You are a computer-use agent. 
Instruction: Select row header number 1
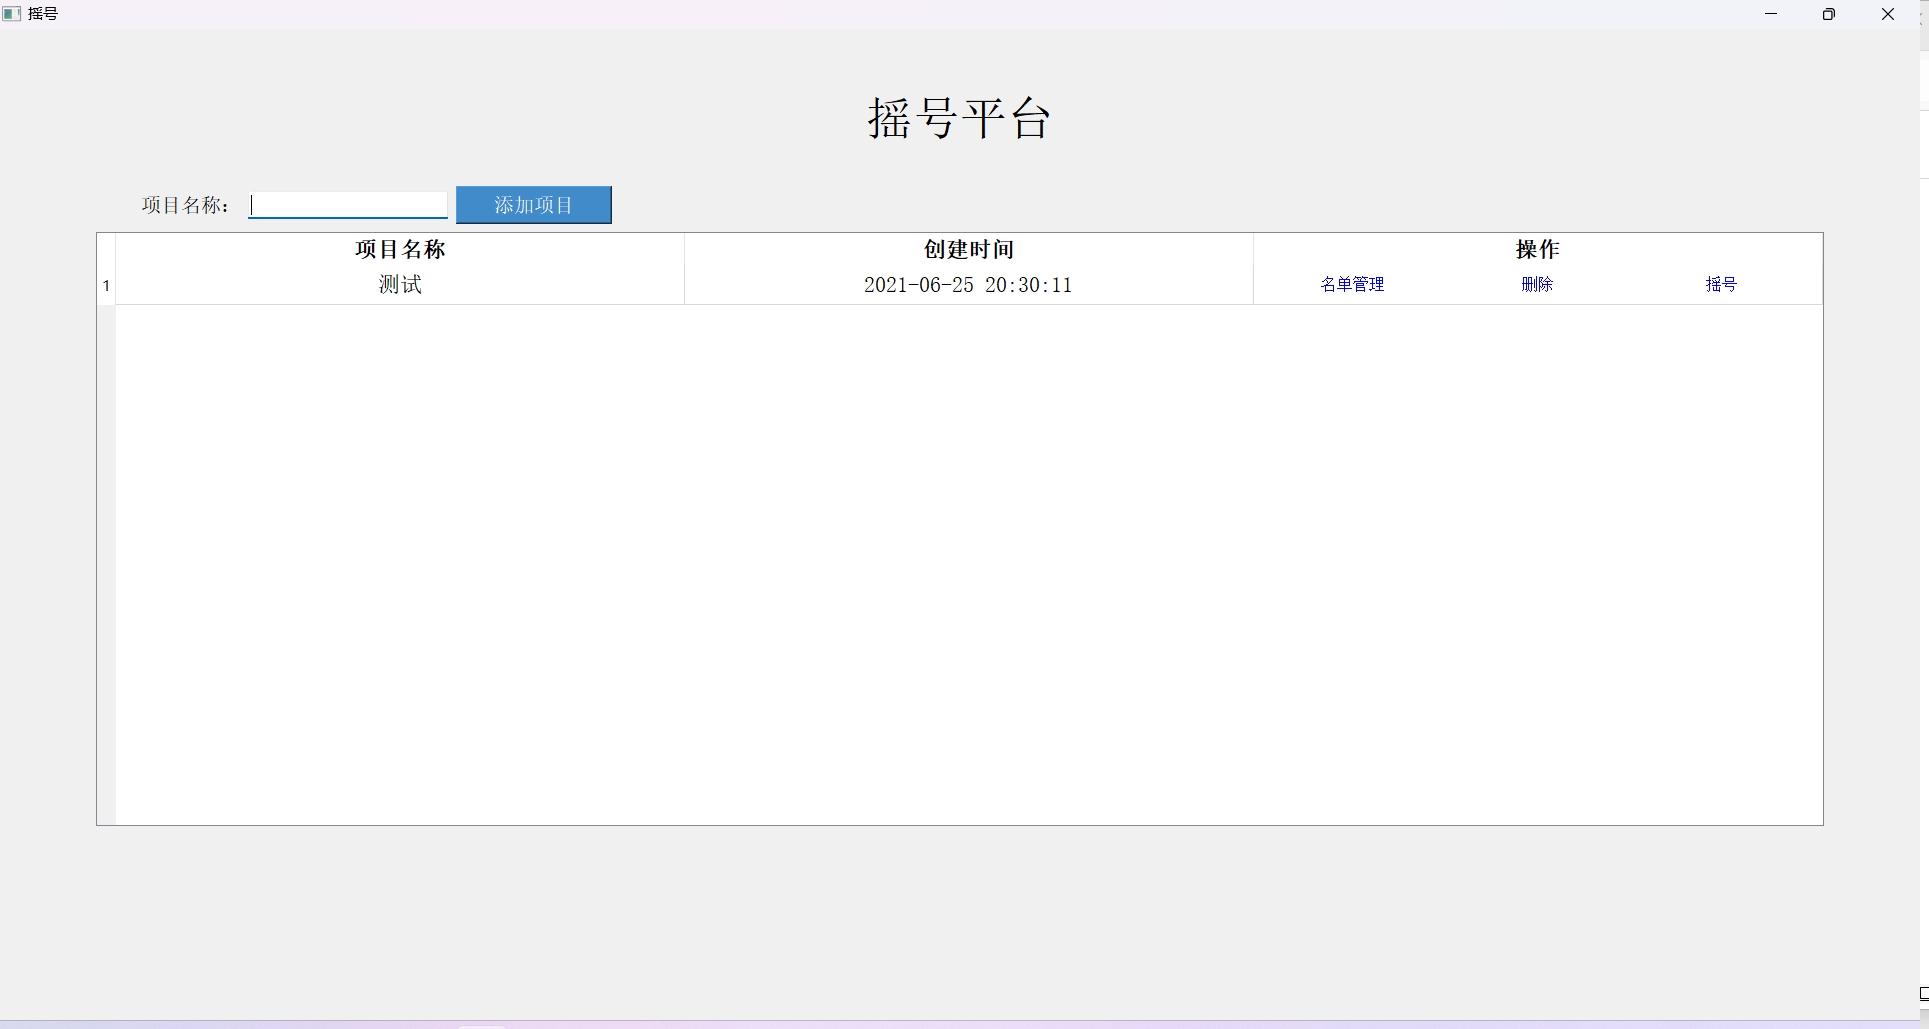pos(106,286)
